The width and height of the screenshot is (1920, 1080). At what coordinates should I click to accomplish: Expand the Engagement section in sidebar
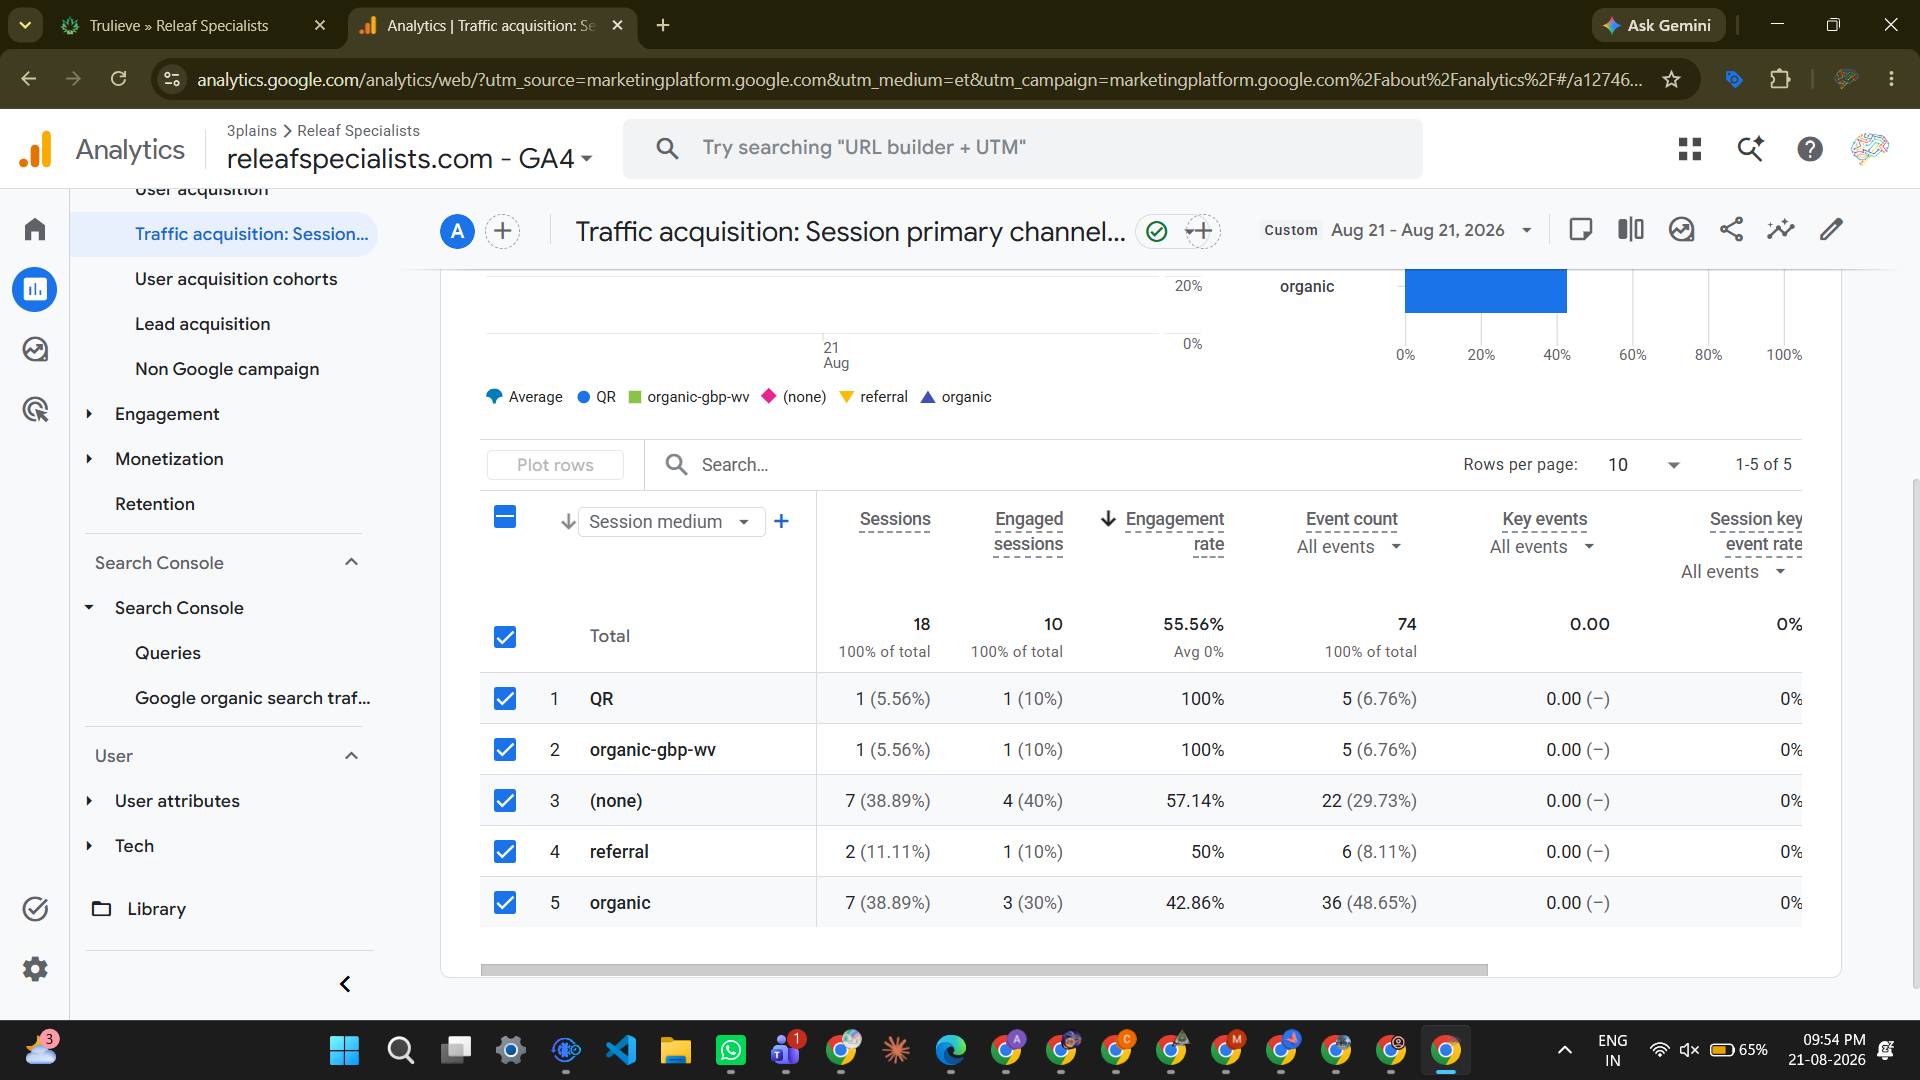coord(167,414)
